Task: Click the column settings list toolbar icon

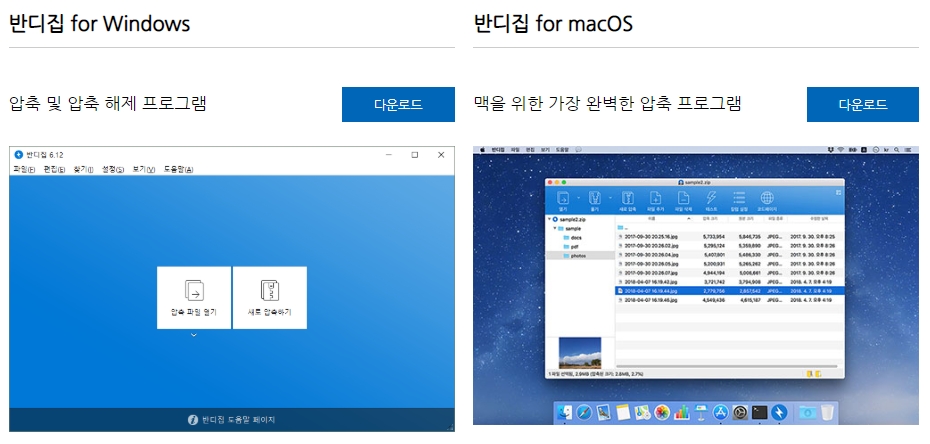Action: click(739, 198)
